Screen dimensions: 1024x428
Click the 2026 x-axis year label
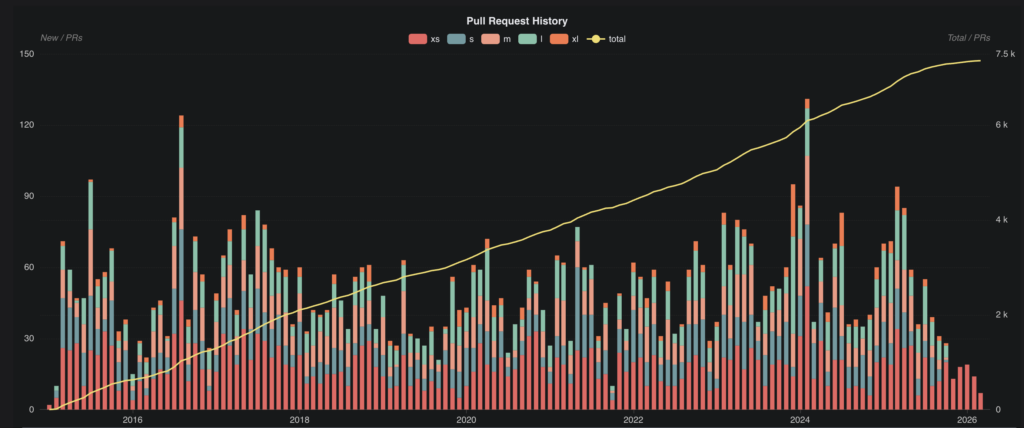point(966,420)
